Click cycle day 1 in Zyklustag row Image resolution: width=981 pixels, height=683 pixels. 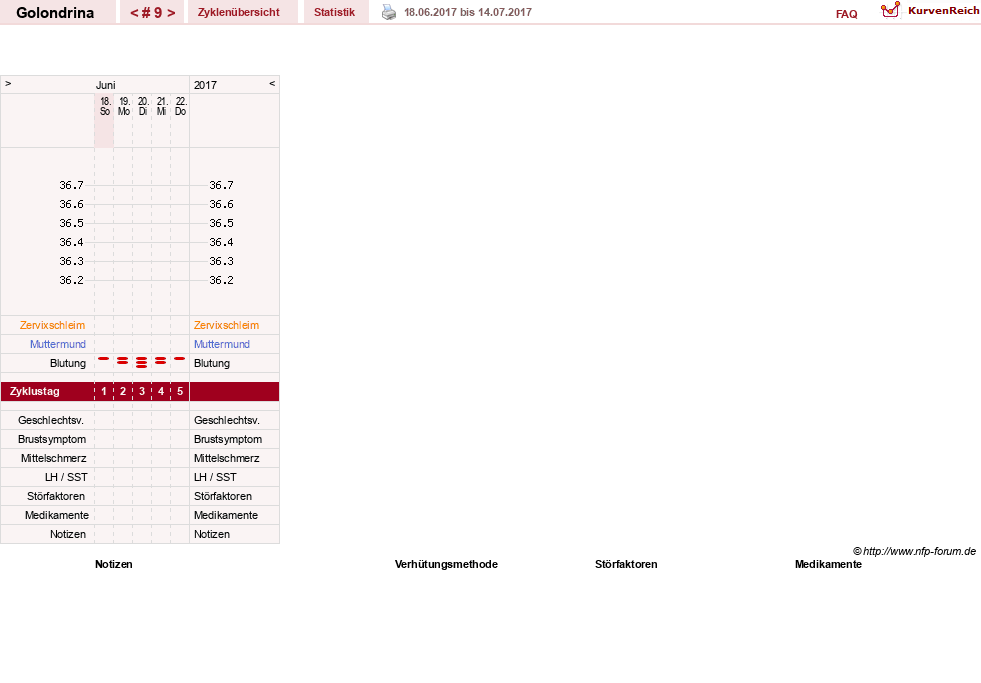point(104,392)
